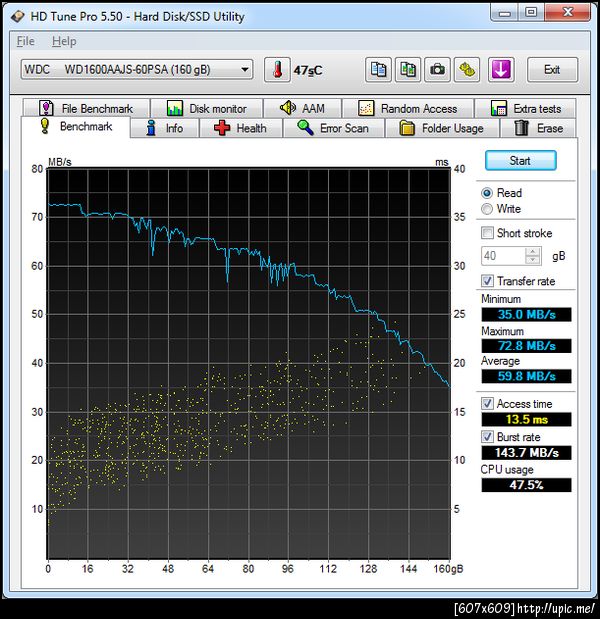This screenshot has height=619, width=600.
Task: Click the 13.5 ms access time value
Action: 527,419
